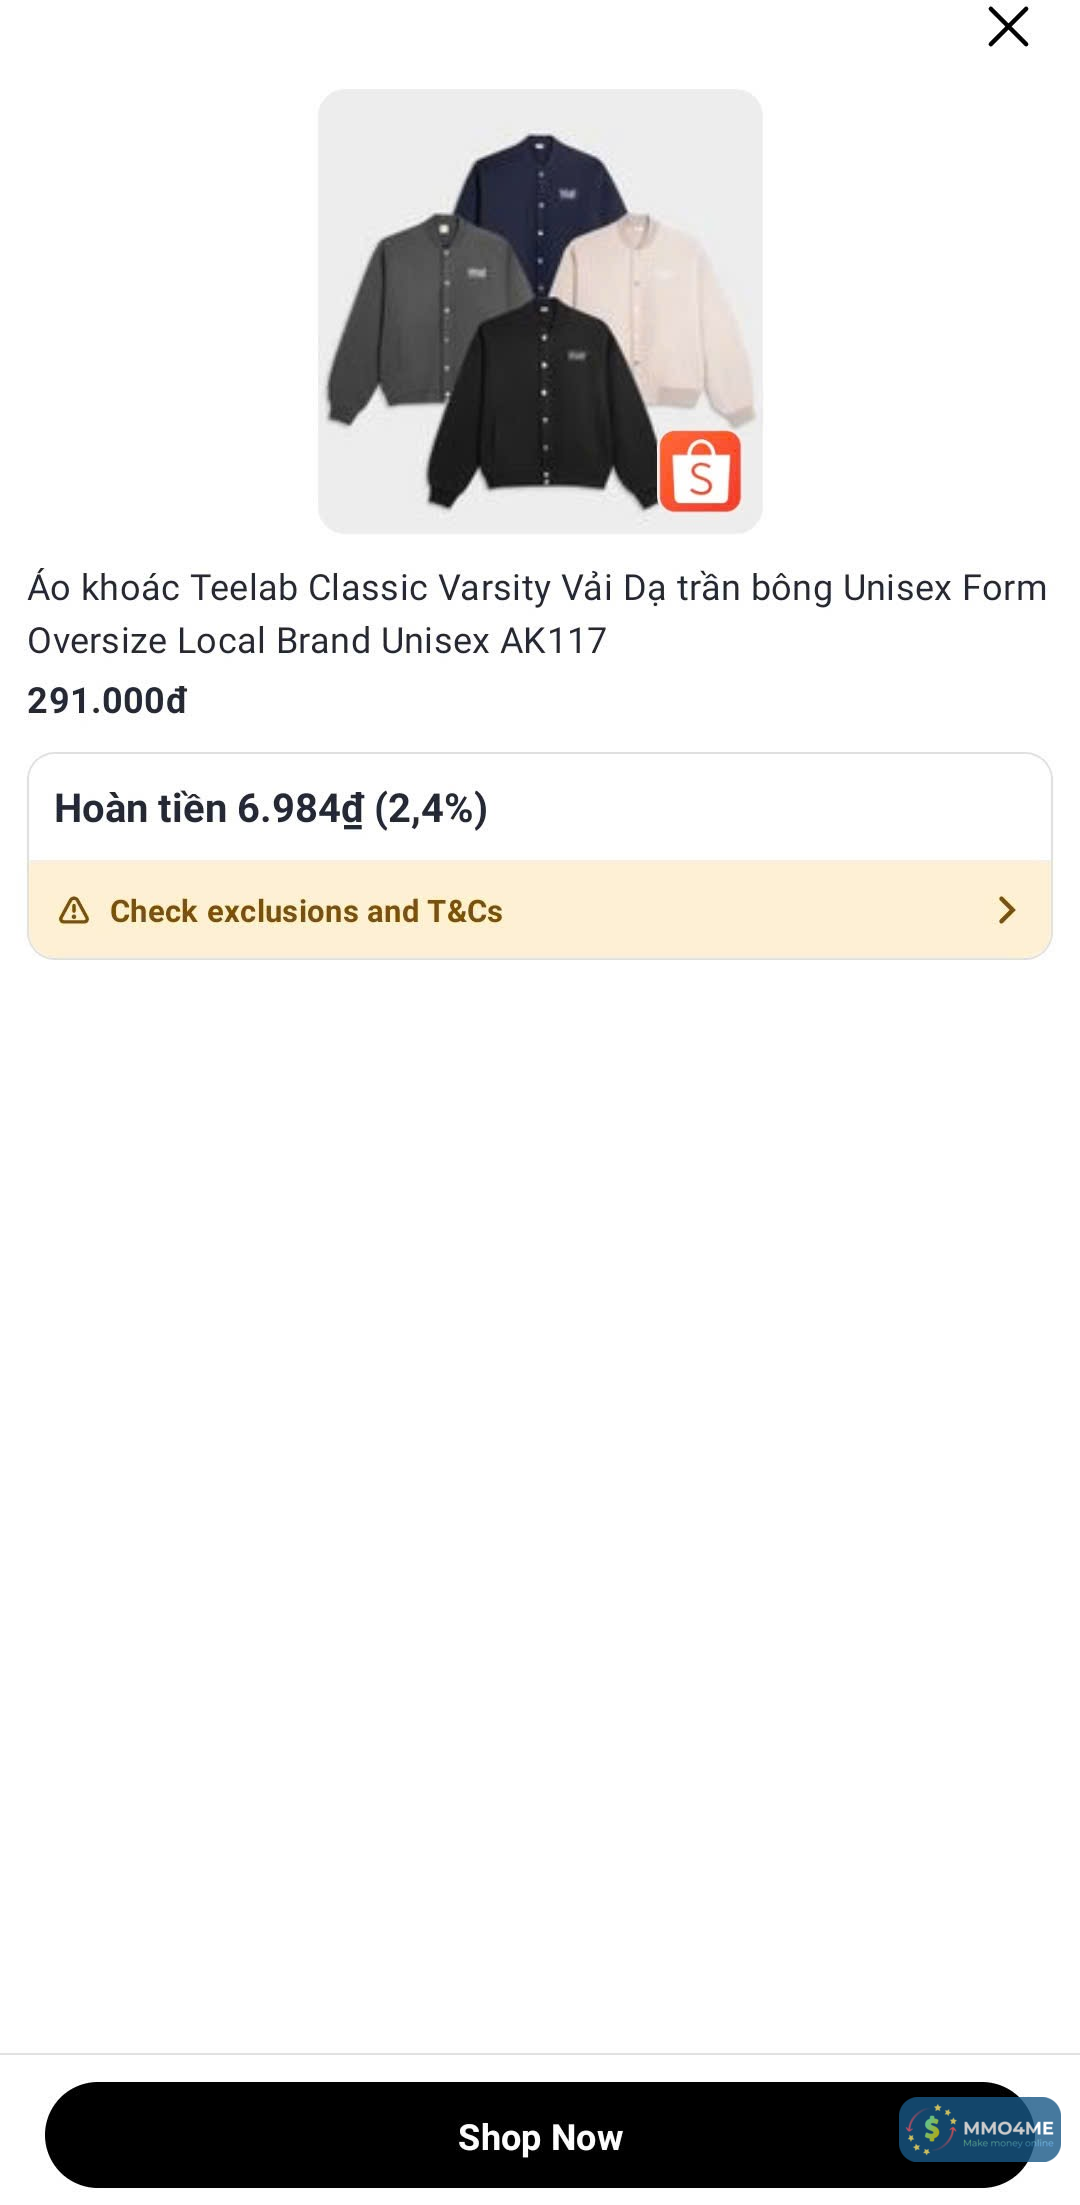
Task: Tap the orange Shopee bag badge
Action: point(700,471)
